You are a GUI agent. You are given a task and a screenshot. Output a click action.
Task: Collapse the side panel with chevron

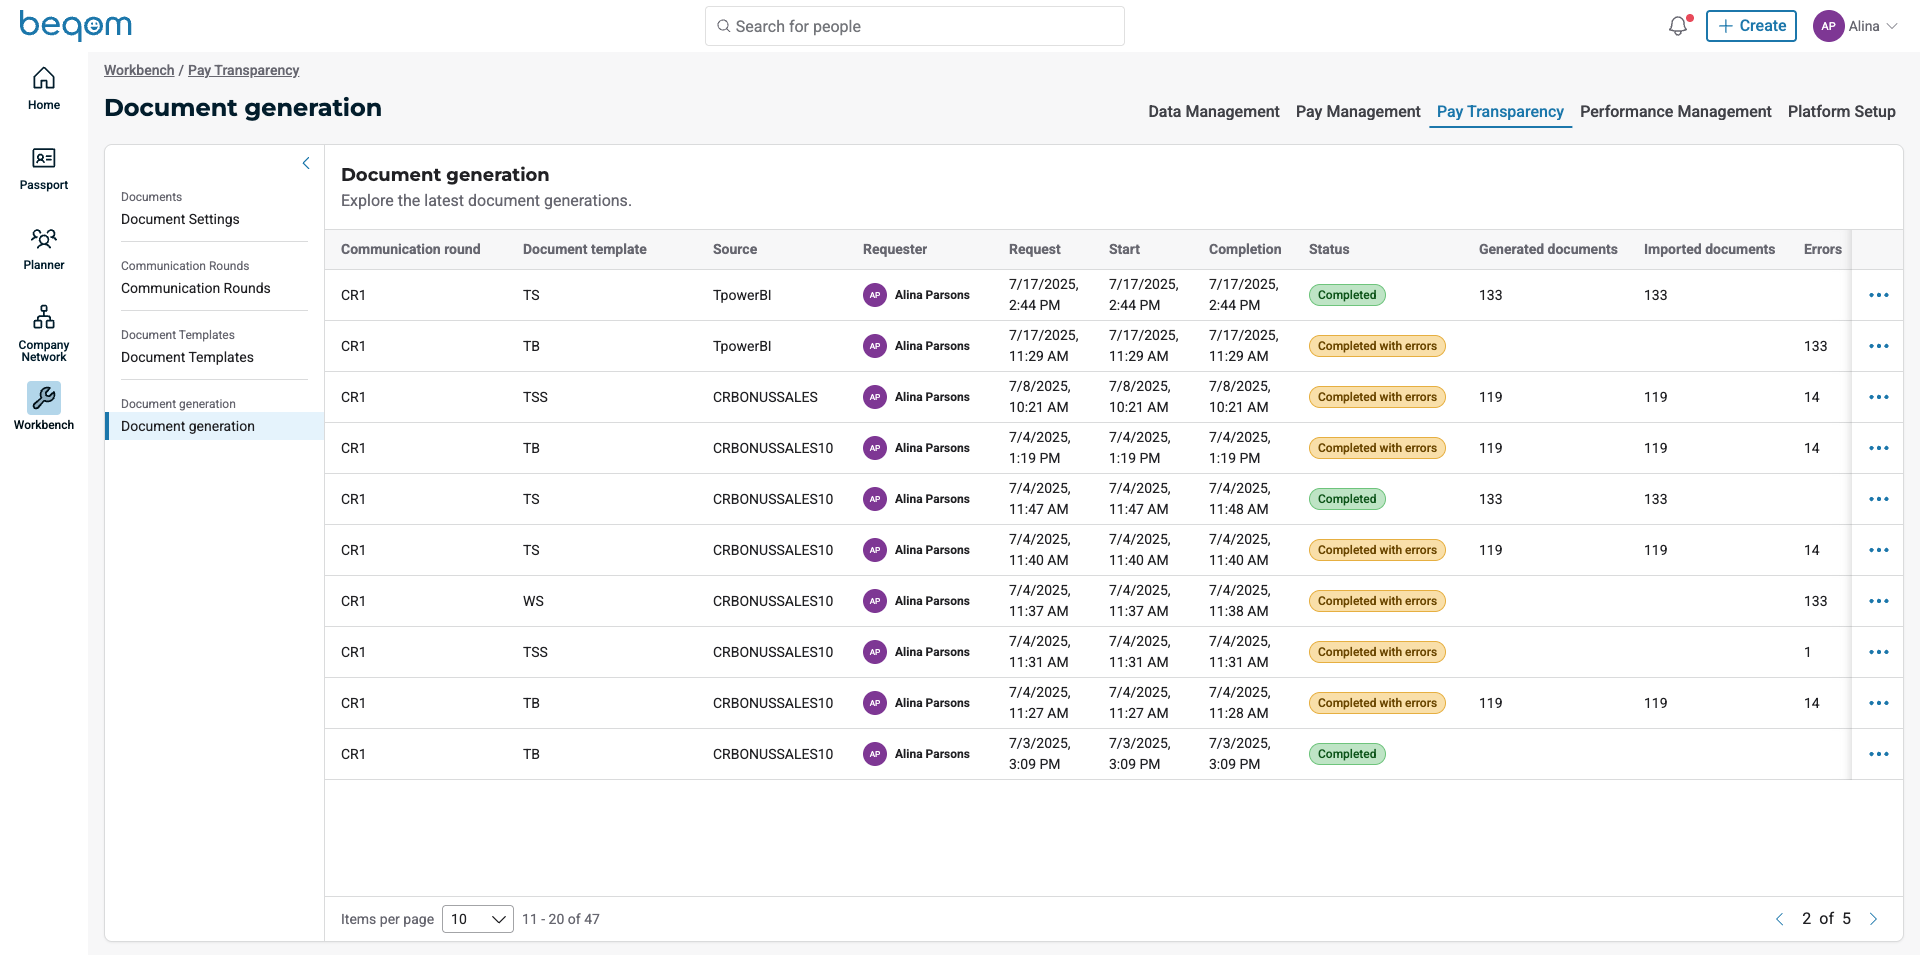click(x=306, y=163)
